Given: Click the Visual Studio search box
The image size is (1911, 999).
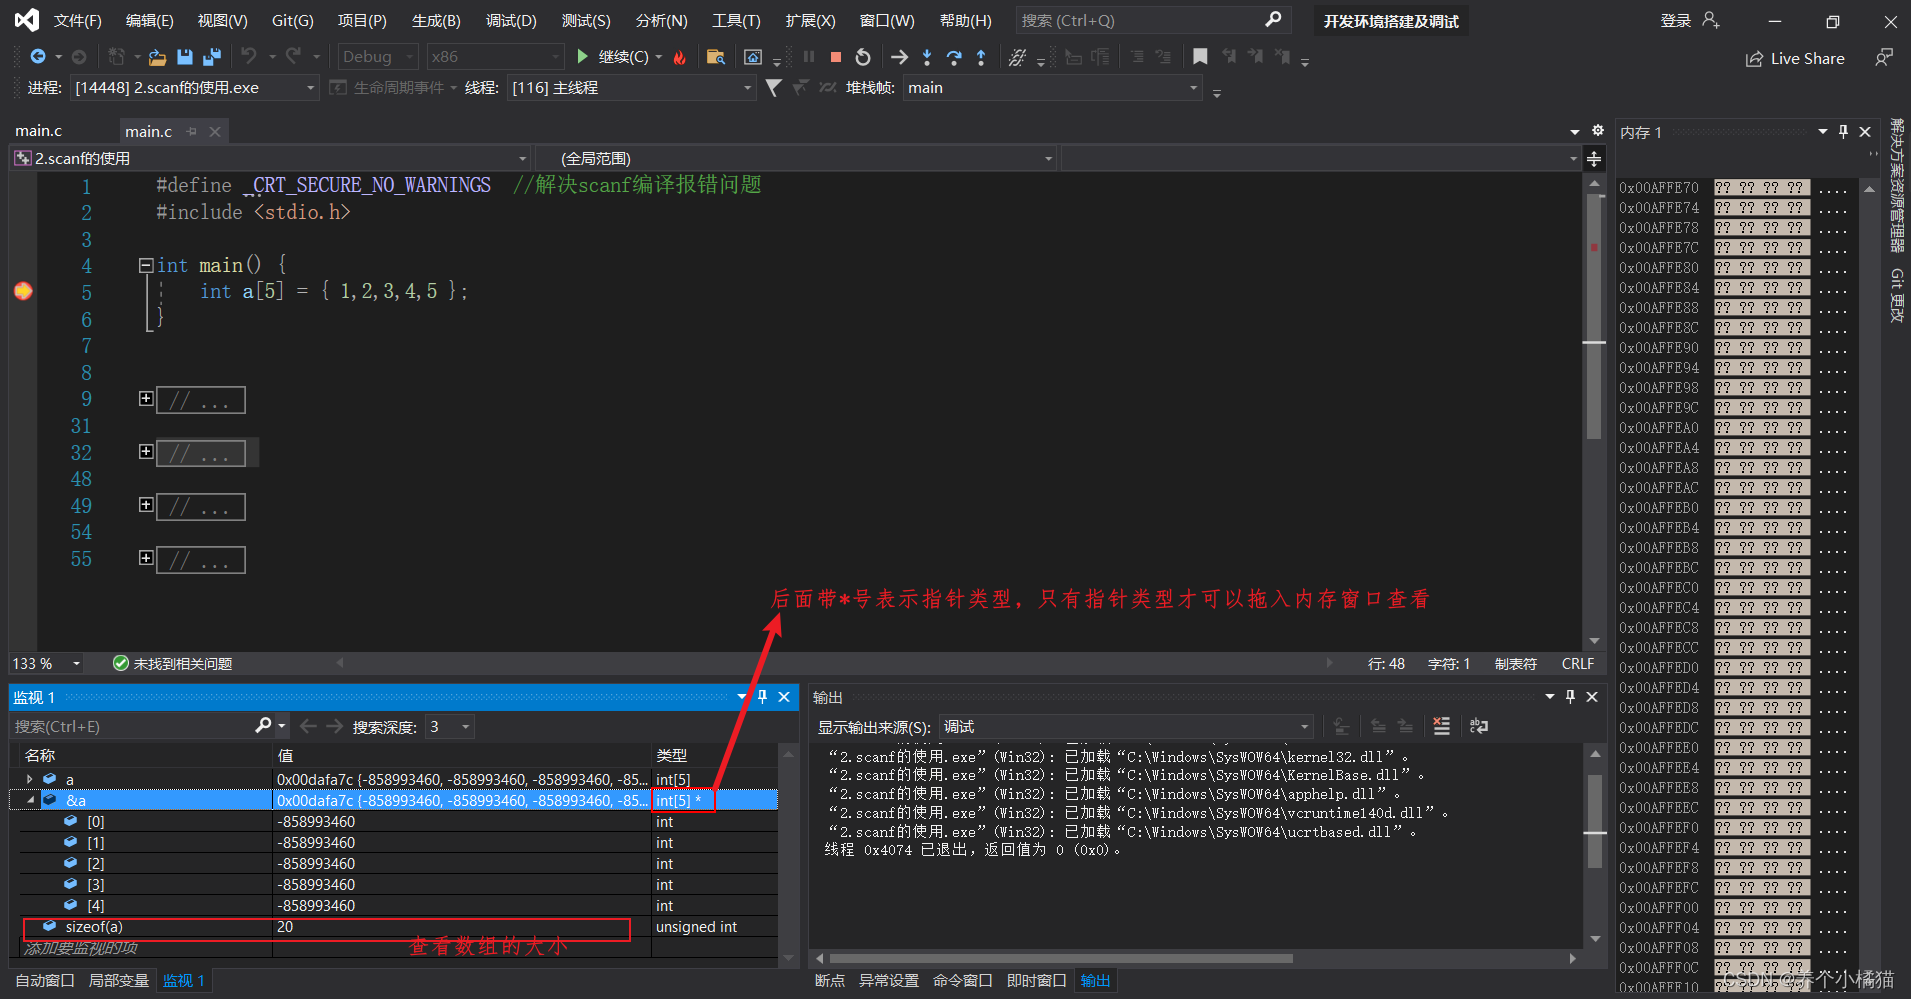Looking at the screenshot, I should [1153, 21].
